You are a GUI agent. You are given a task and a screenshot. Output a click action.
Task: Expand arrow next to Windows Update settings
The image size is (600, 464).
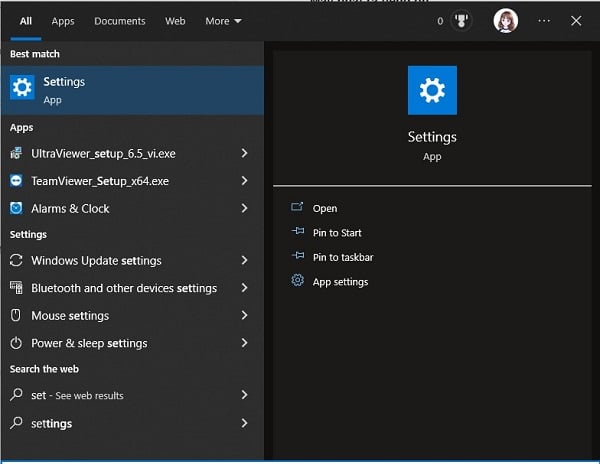click(245, 260)
